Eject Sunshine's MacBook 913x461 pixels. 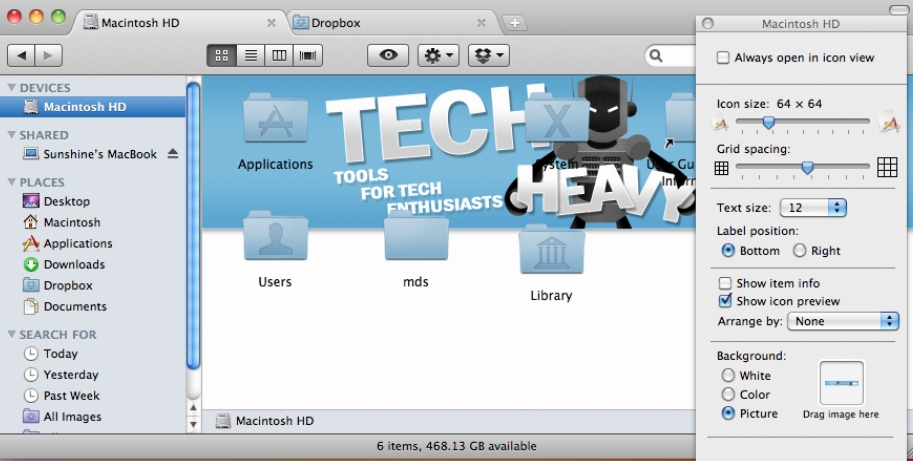coord(173,154)
